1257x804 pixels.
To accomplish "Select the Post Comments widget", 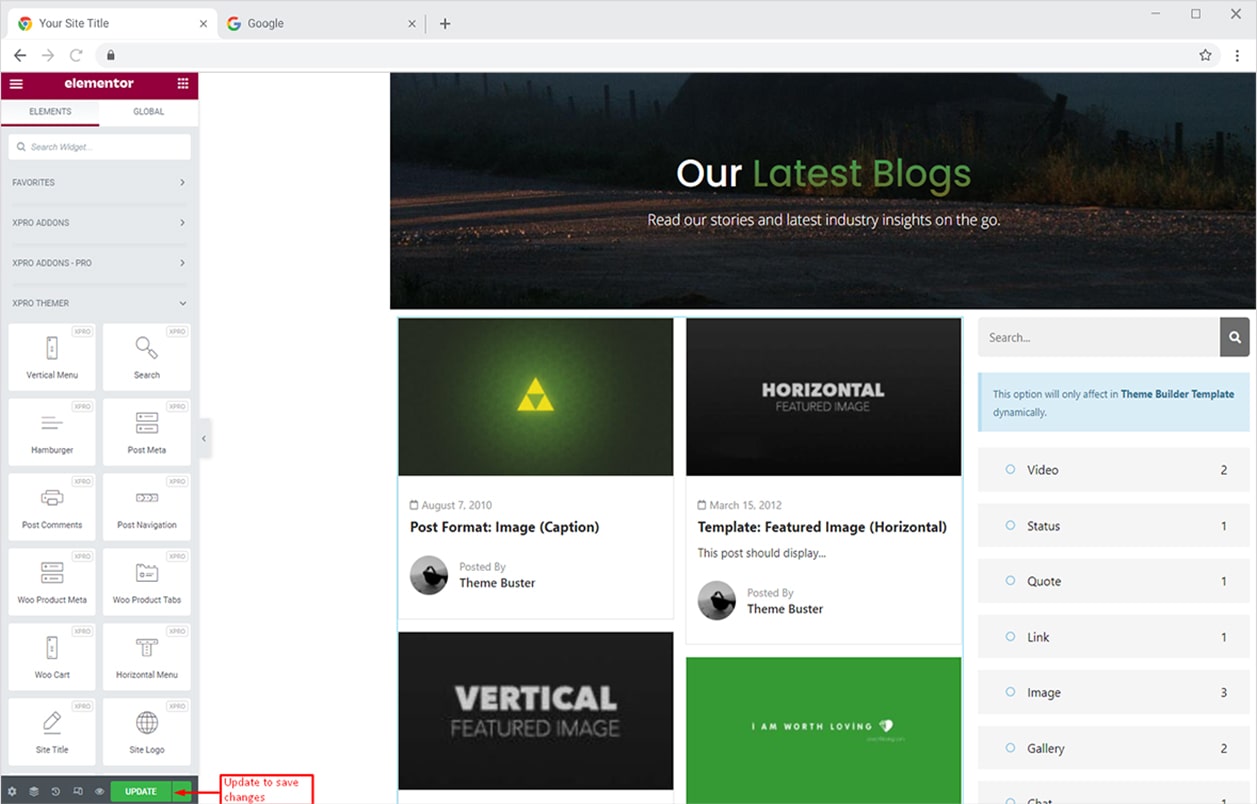I will 52,506.
